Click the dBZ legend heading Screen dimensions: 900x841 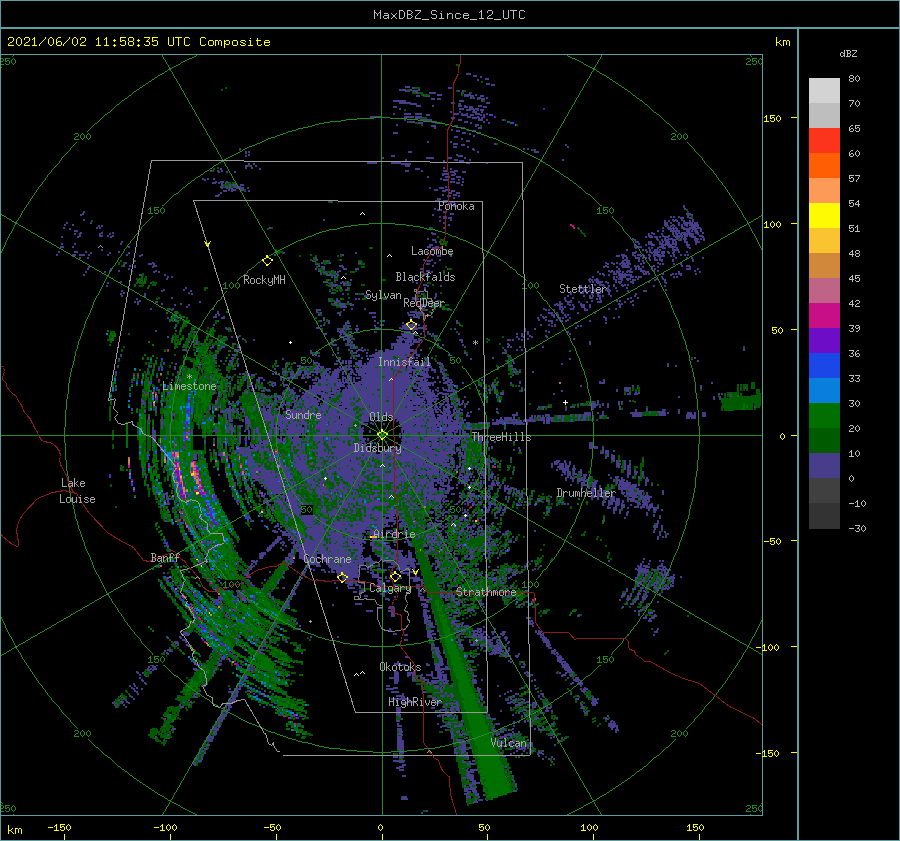(x=848, y=54)
